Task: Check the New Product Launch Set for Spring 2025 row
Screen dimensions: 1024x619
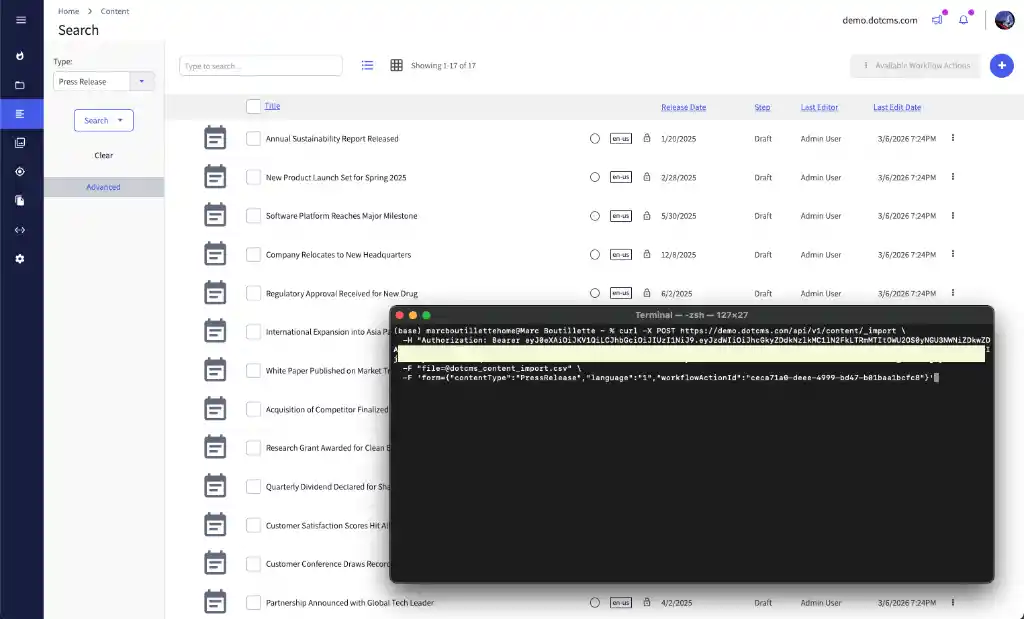Action: pyautogui.click(x=253, y=177)
